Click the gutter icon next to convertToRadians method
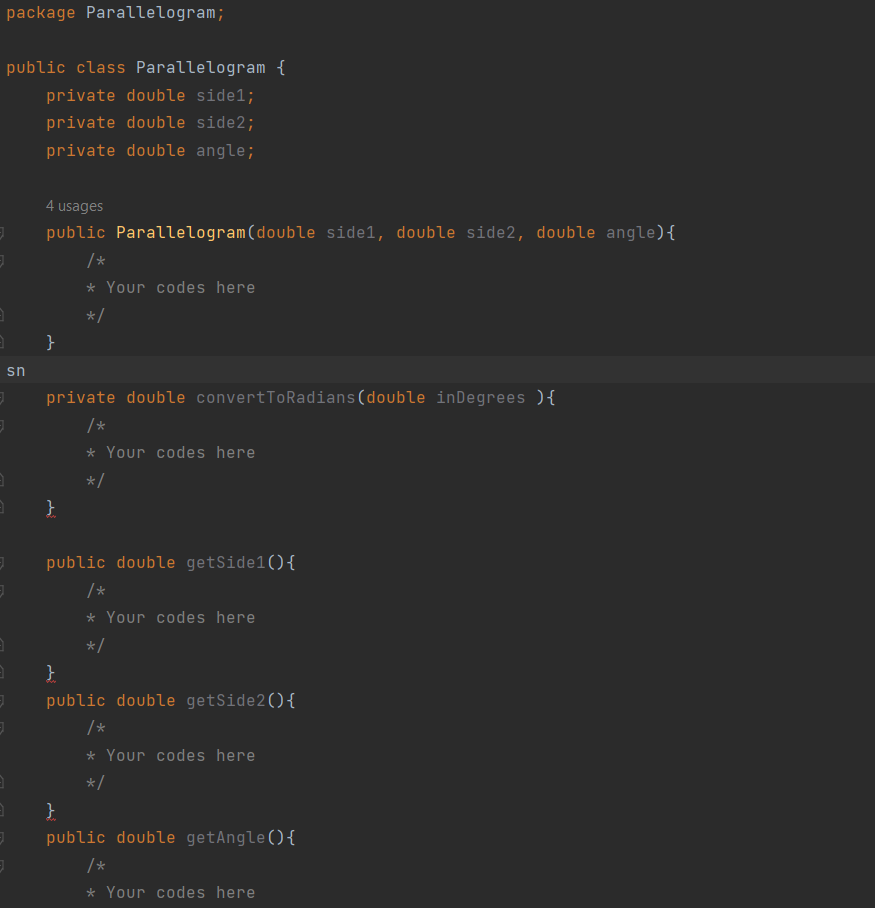The height and width of the screenshot is (908, 875). pos(4,397)
